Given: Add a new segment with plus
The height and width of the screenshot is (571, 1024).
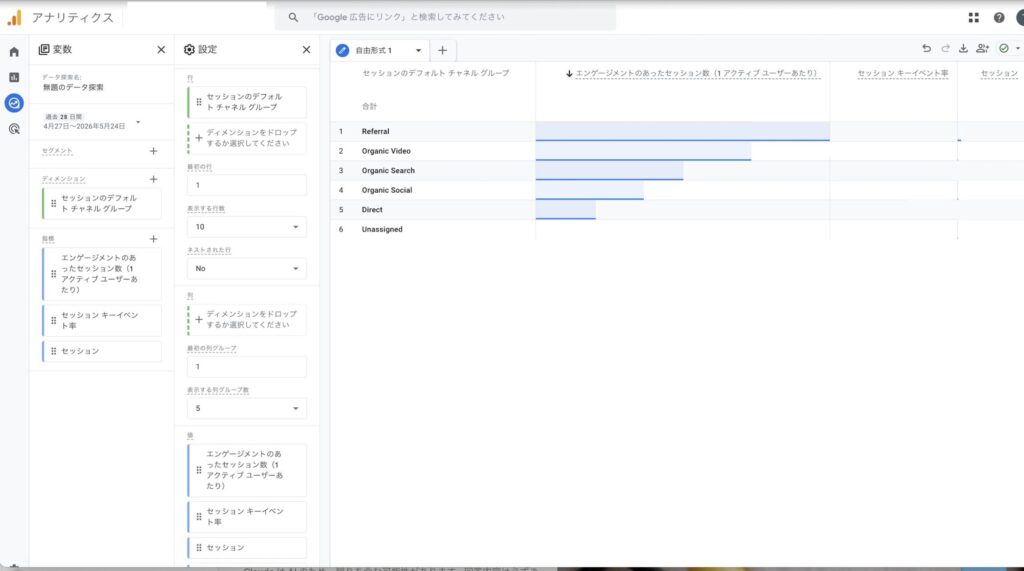Looking at the screenshot, I should [x=153, y=151].
